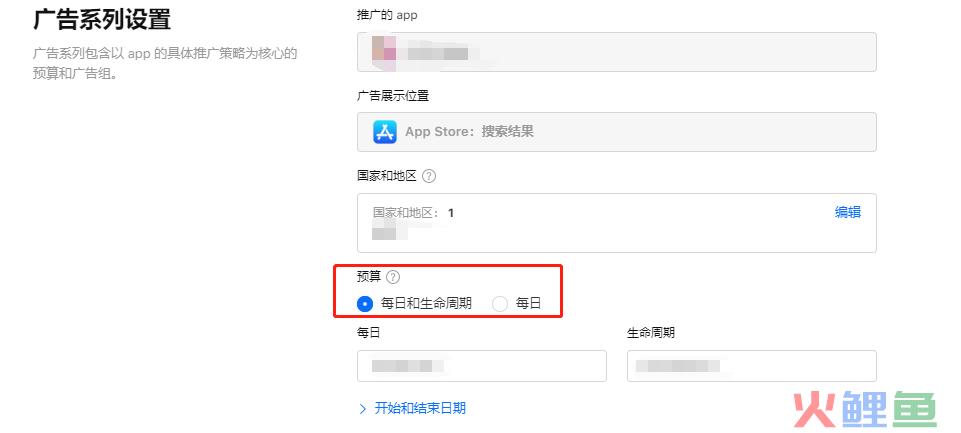Viewport: 961px width, 433px height.
Task: Click the App Store：搜索结果 placement field
Action: click(x=617, y=132)
